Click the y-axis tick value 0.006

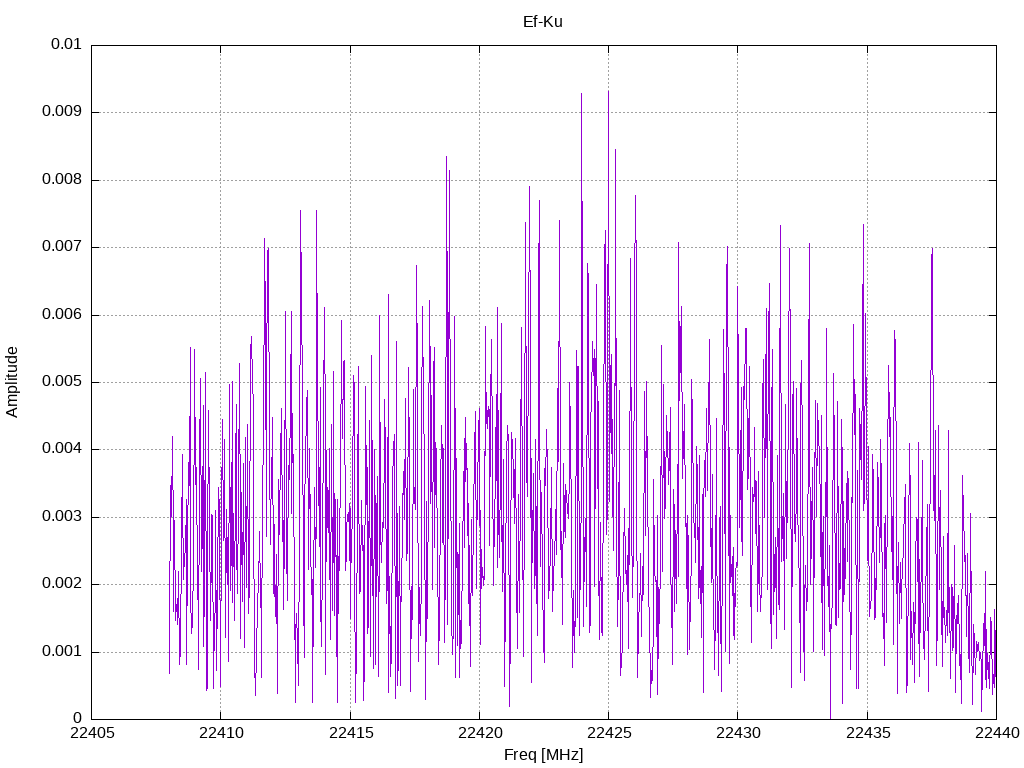pos(62,314)
